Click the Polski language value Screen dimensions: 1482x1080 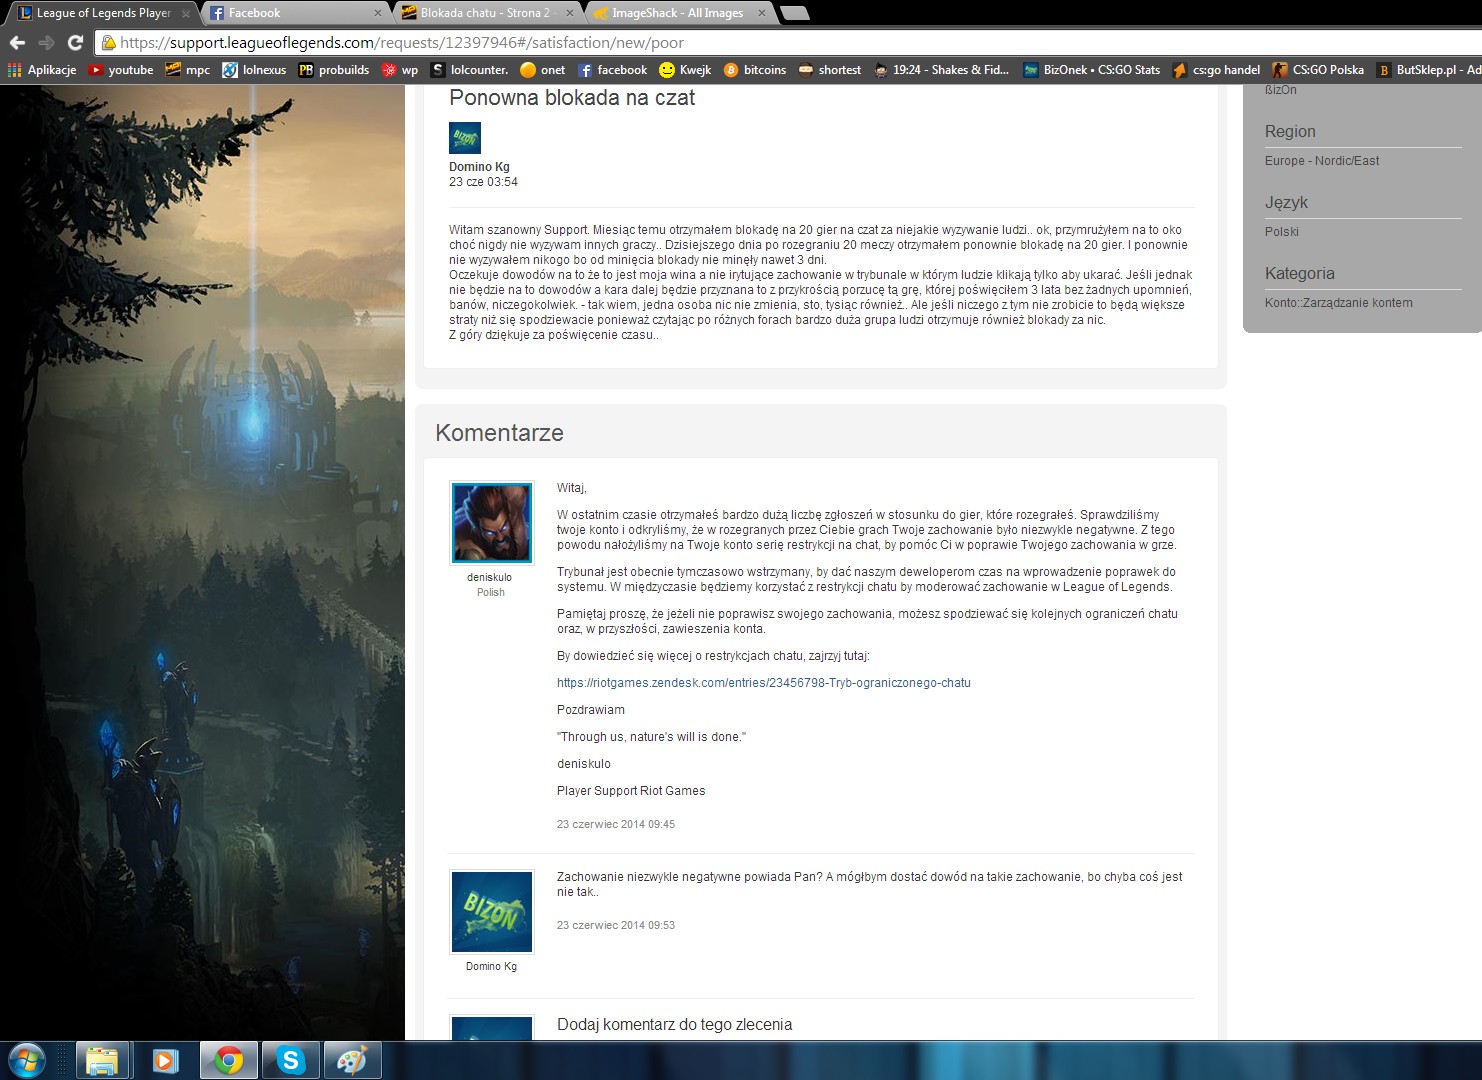point(1282,232)
